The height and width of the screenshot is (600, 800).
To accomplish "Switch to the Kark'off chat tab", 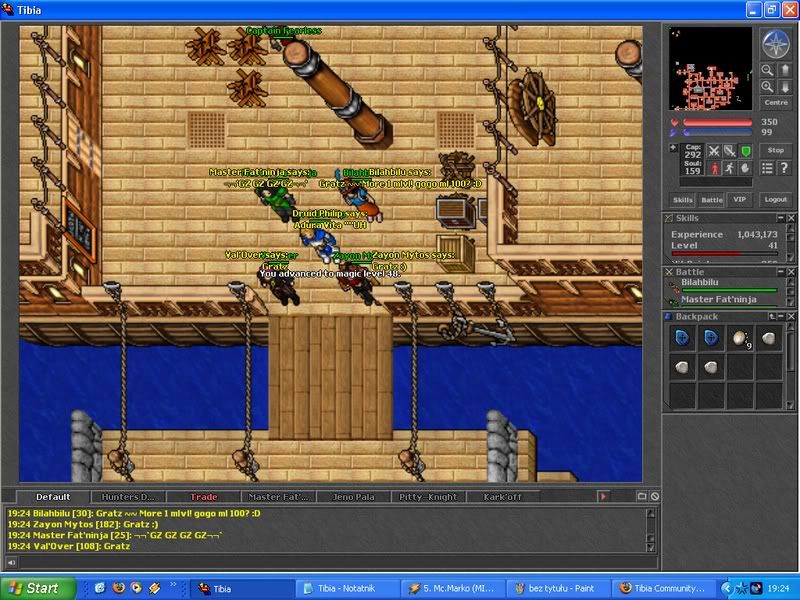I will point(503,497).
